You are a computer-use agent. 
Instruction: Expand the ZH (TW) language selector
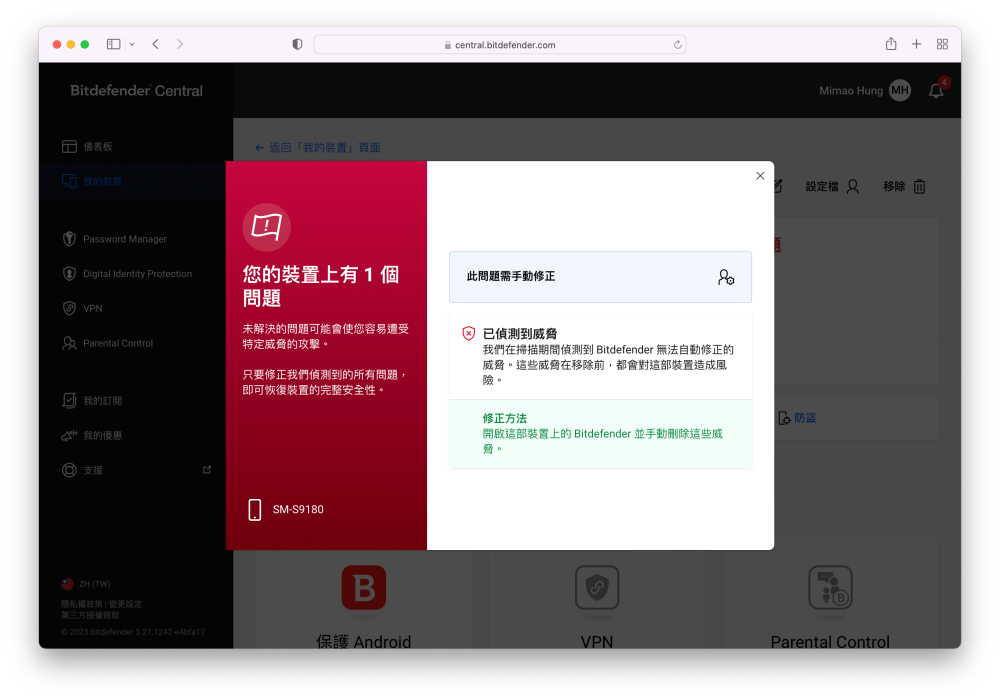92,583
